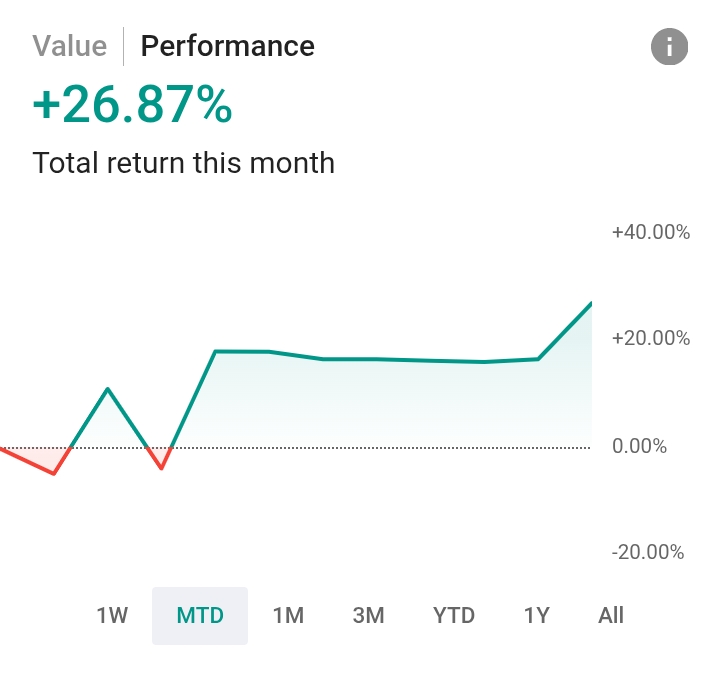Image resolution: width=719 pixels, height=683 pixels.
Task: Switch to the Value tab
Action: (x=69, y=46)
